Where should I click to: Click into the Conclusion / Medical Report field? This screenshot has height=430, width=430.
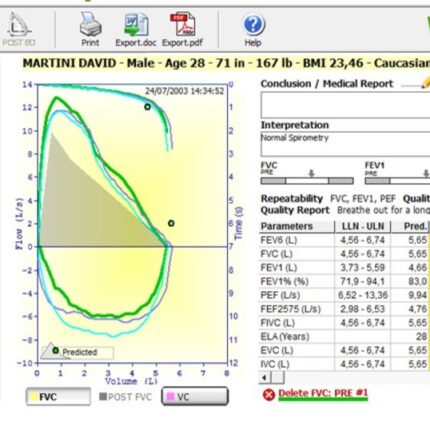tap(345, 105)
